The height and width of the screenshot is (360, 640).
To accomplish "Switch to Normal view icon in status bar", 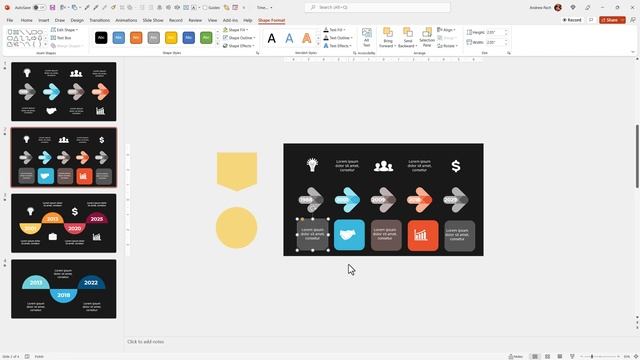I will click(x=535, y=356).
